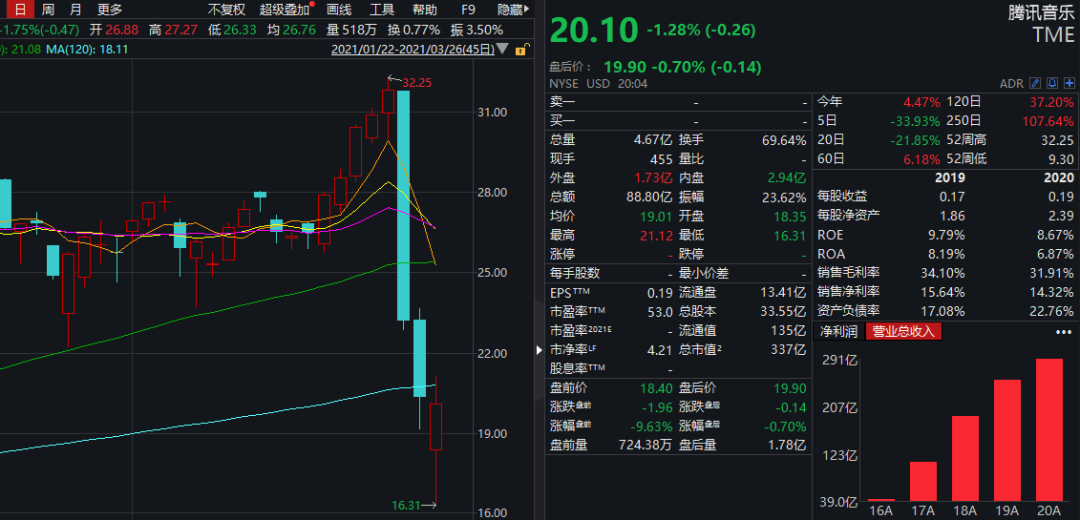Click the ROE 9.79% value
Screen dimensions: 1080x520
pos(946,235)
